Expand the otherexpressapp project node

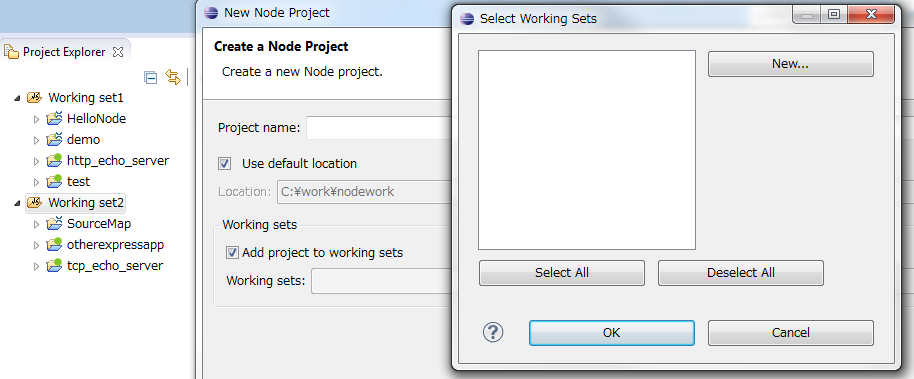36,245
